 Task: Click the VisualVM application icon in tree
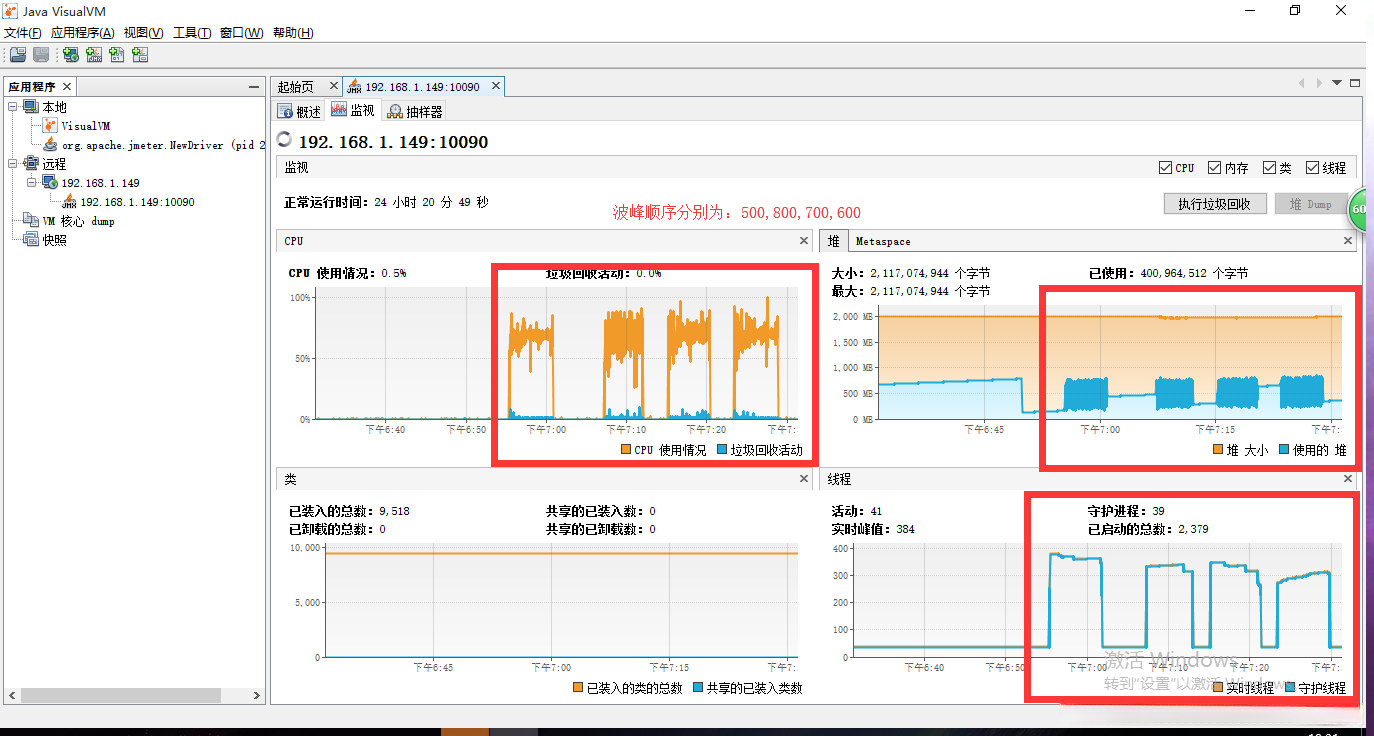click(51, 126)
